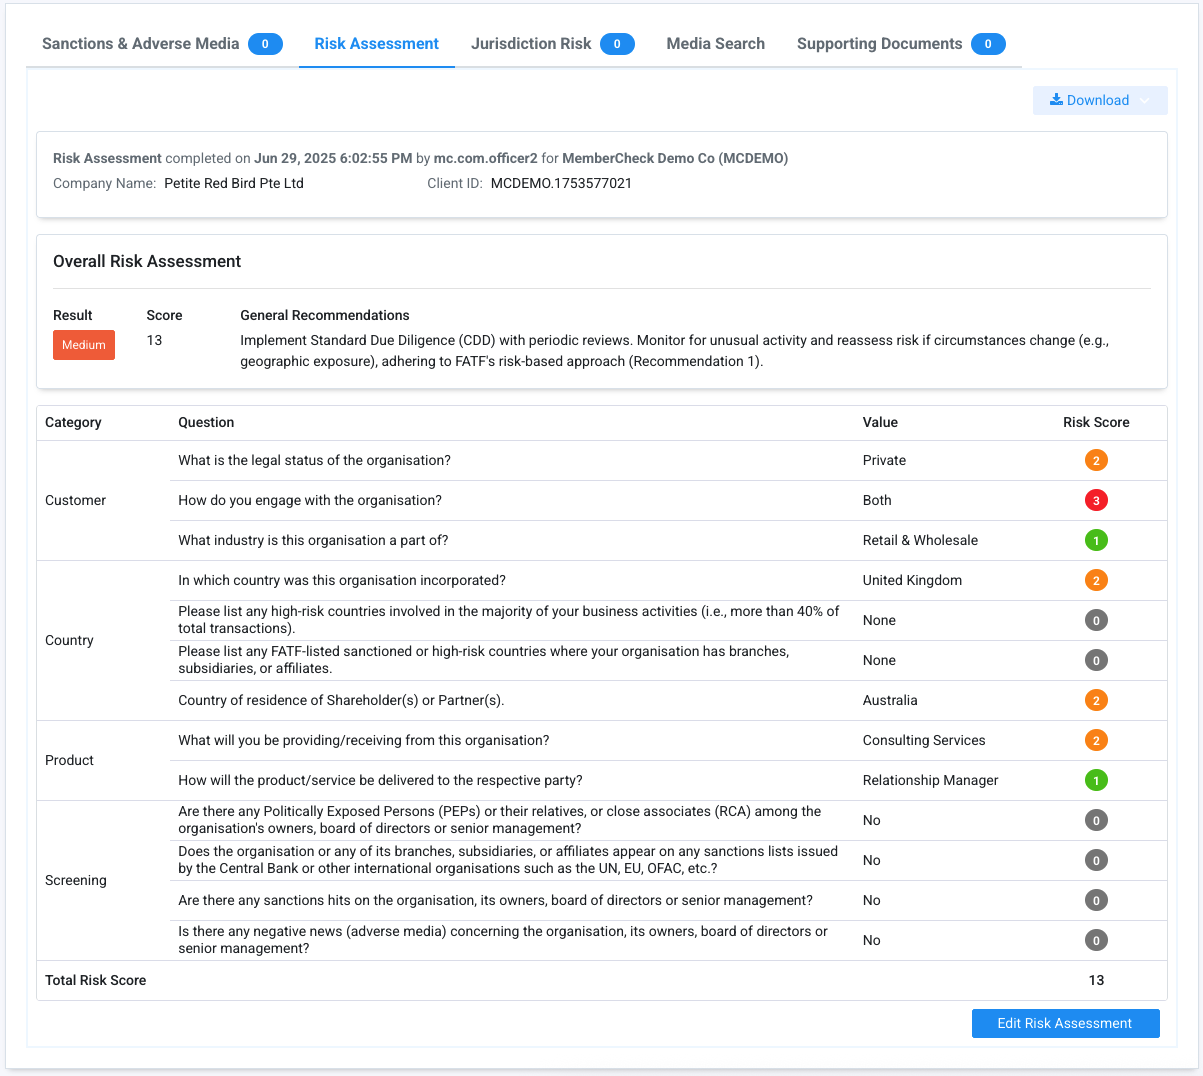Image resolution: width=1203 pixels, height=1076 pixels.
Task: Click the Category column header
Action: [73, 422]
